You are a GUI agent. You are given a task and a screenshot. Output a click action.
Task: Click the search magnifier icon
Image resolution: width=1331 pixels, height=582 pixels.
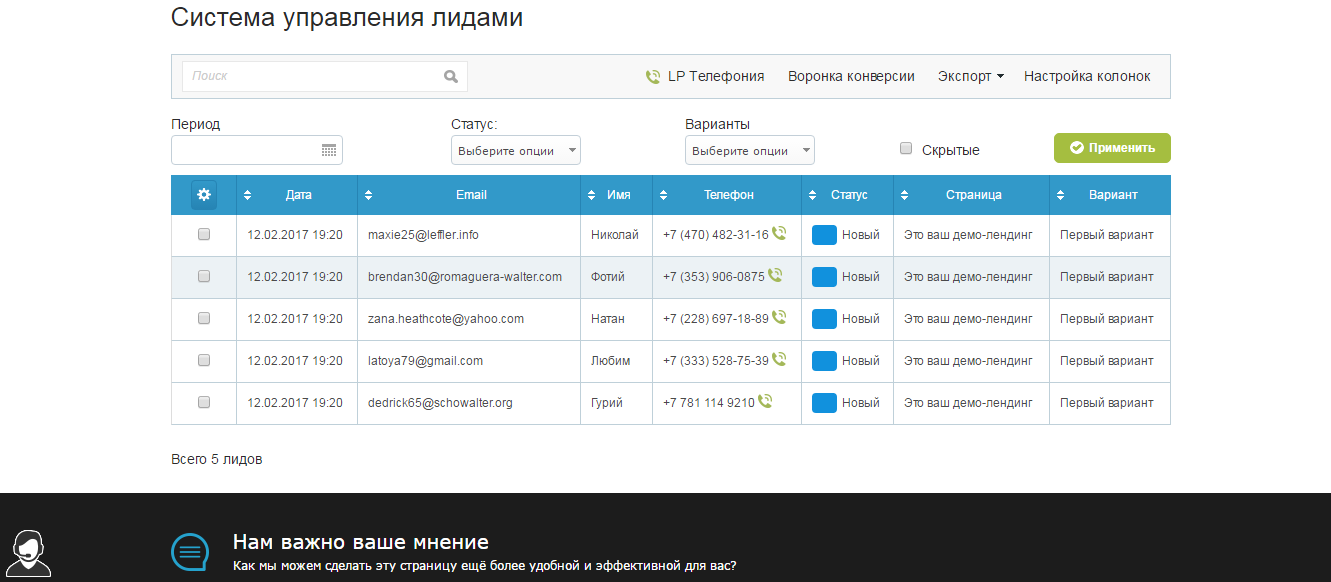[451, 75]
